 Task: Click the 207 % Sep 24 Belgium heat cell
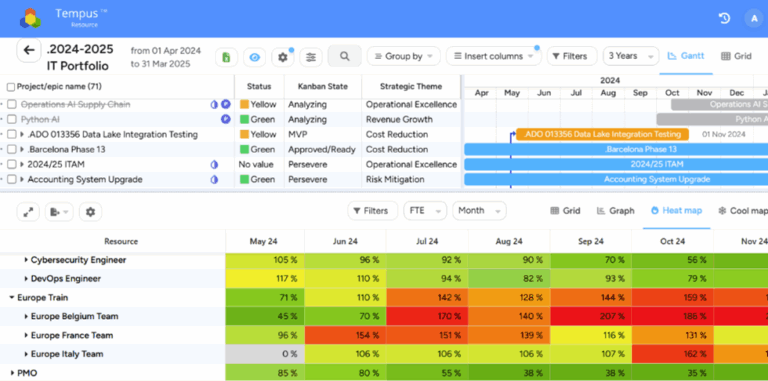tap(591, 316)
